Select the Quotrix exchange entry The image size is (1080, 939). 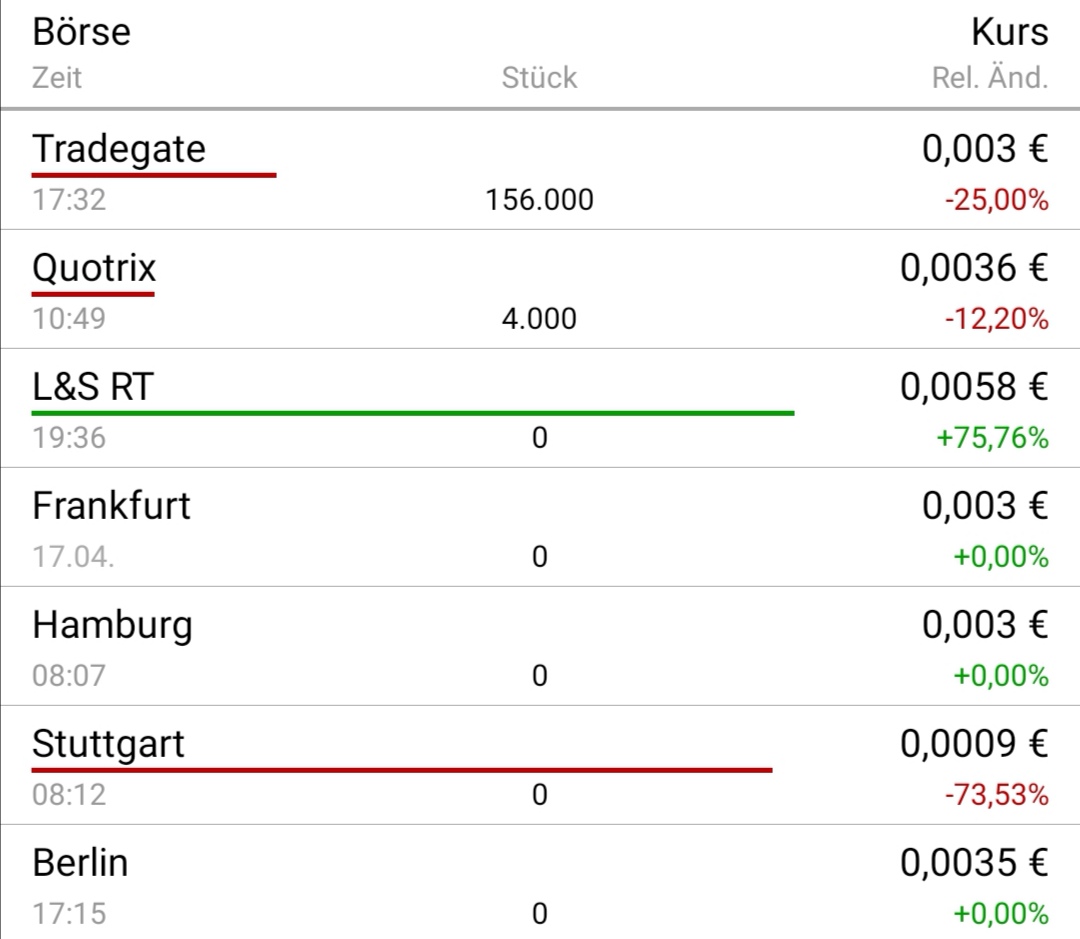[94, 268]
